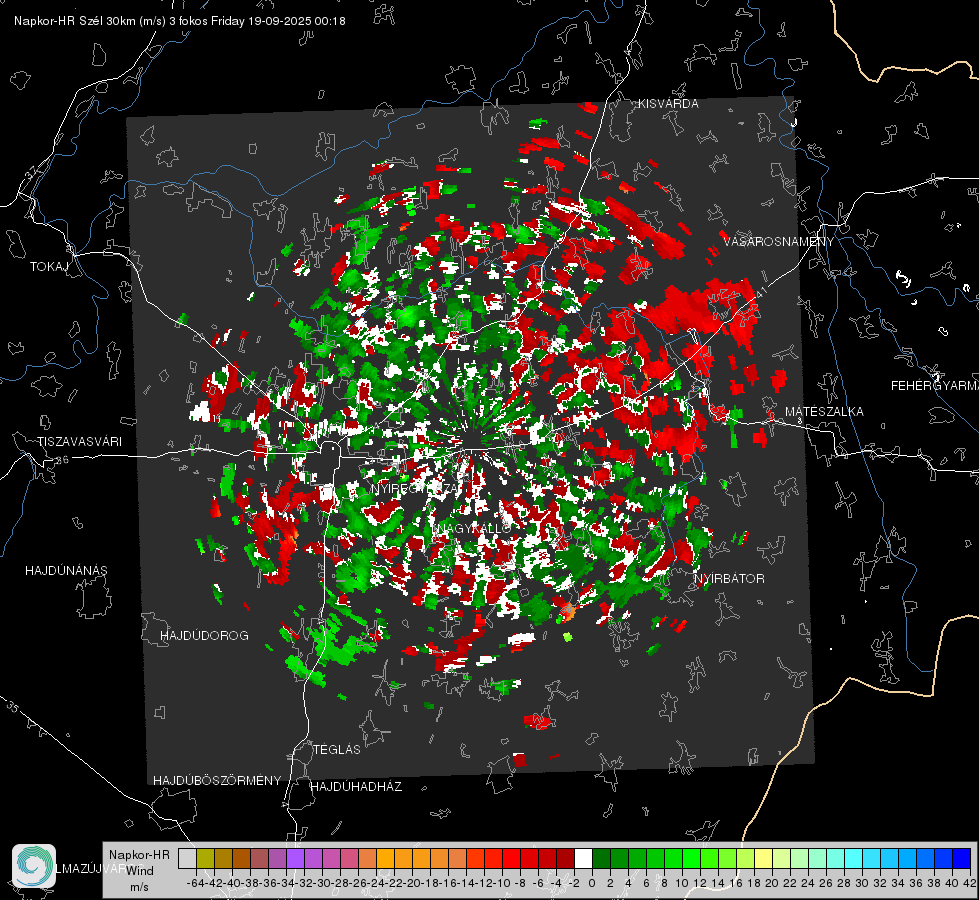Click the FEHÉRGYARMAT label at right edge

tap(934, 386)
